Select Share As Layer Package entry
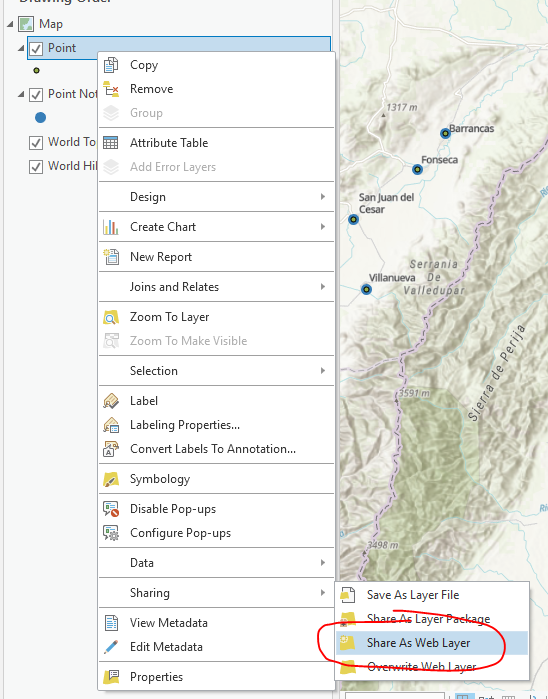This screenshot has height=699, width=548. click(x=433, y=619)
